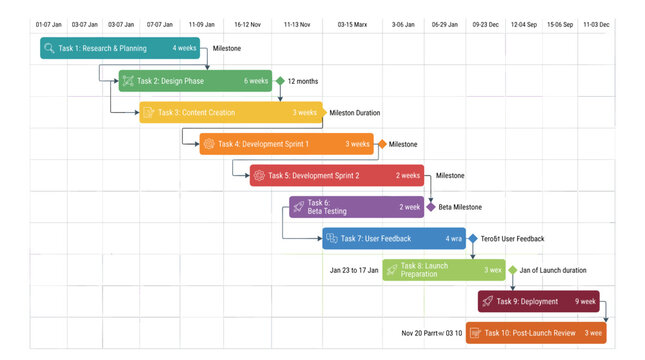Viewport: 645px width, 360px height.
Task: Click the '03-15 Marx' column header
Action: pyautogui.click(x=352, y=25)
